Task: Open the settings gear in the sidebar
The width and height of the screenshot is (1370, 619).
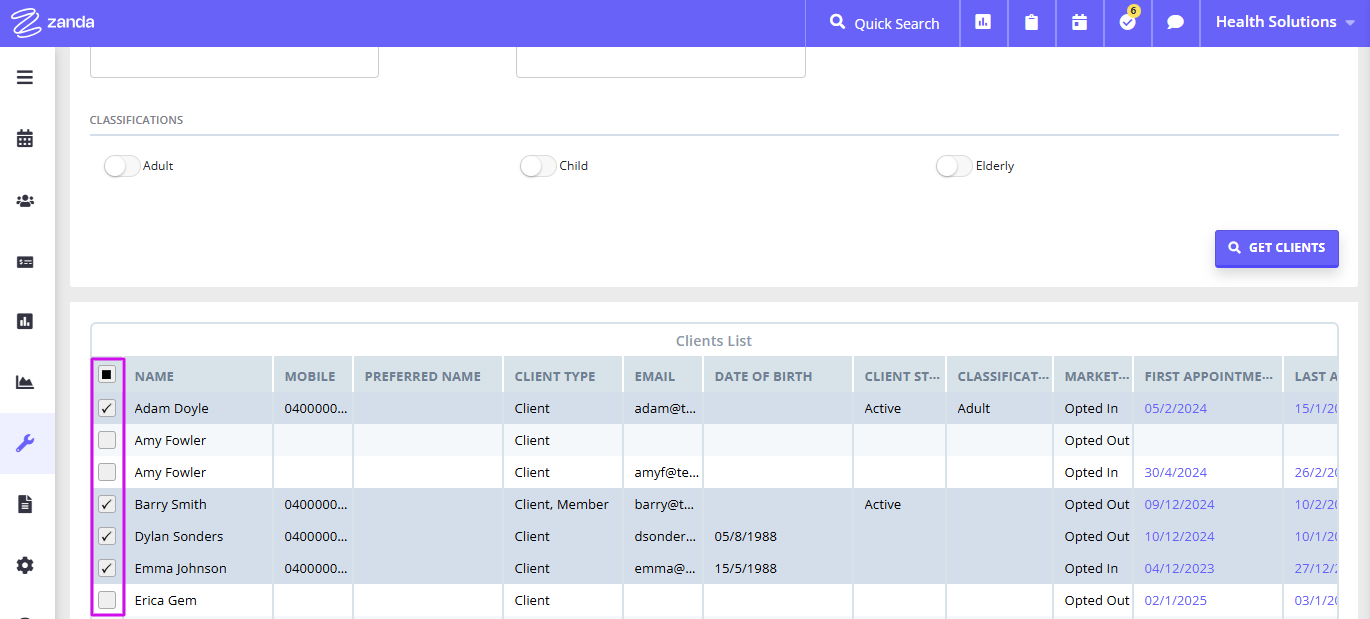Action: 25,565
